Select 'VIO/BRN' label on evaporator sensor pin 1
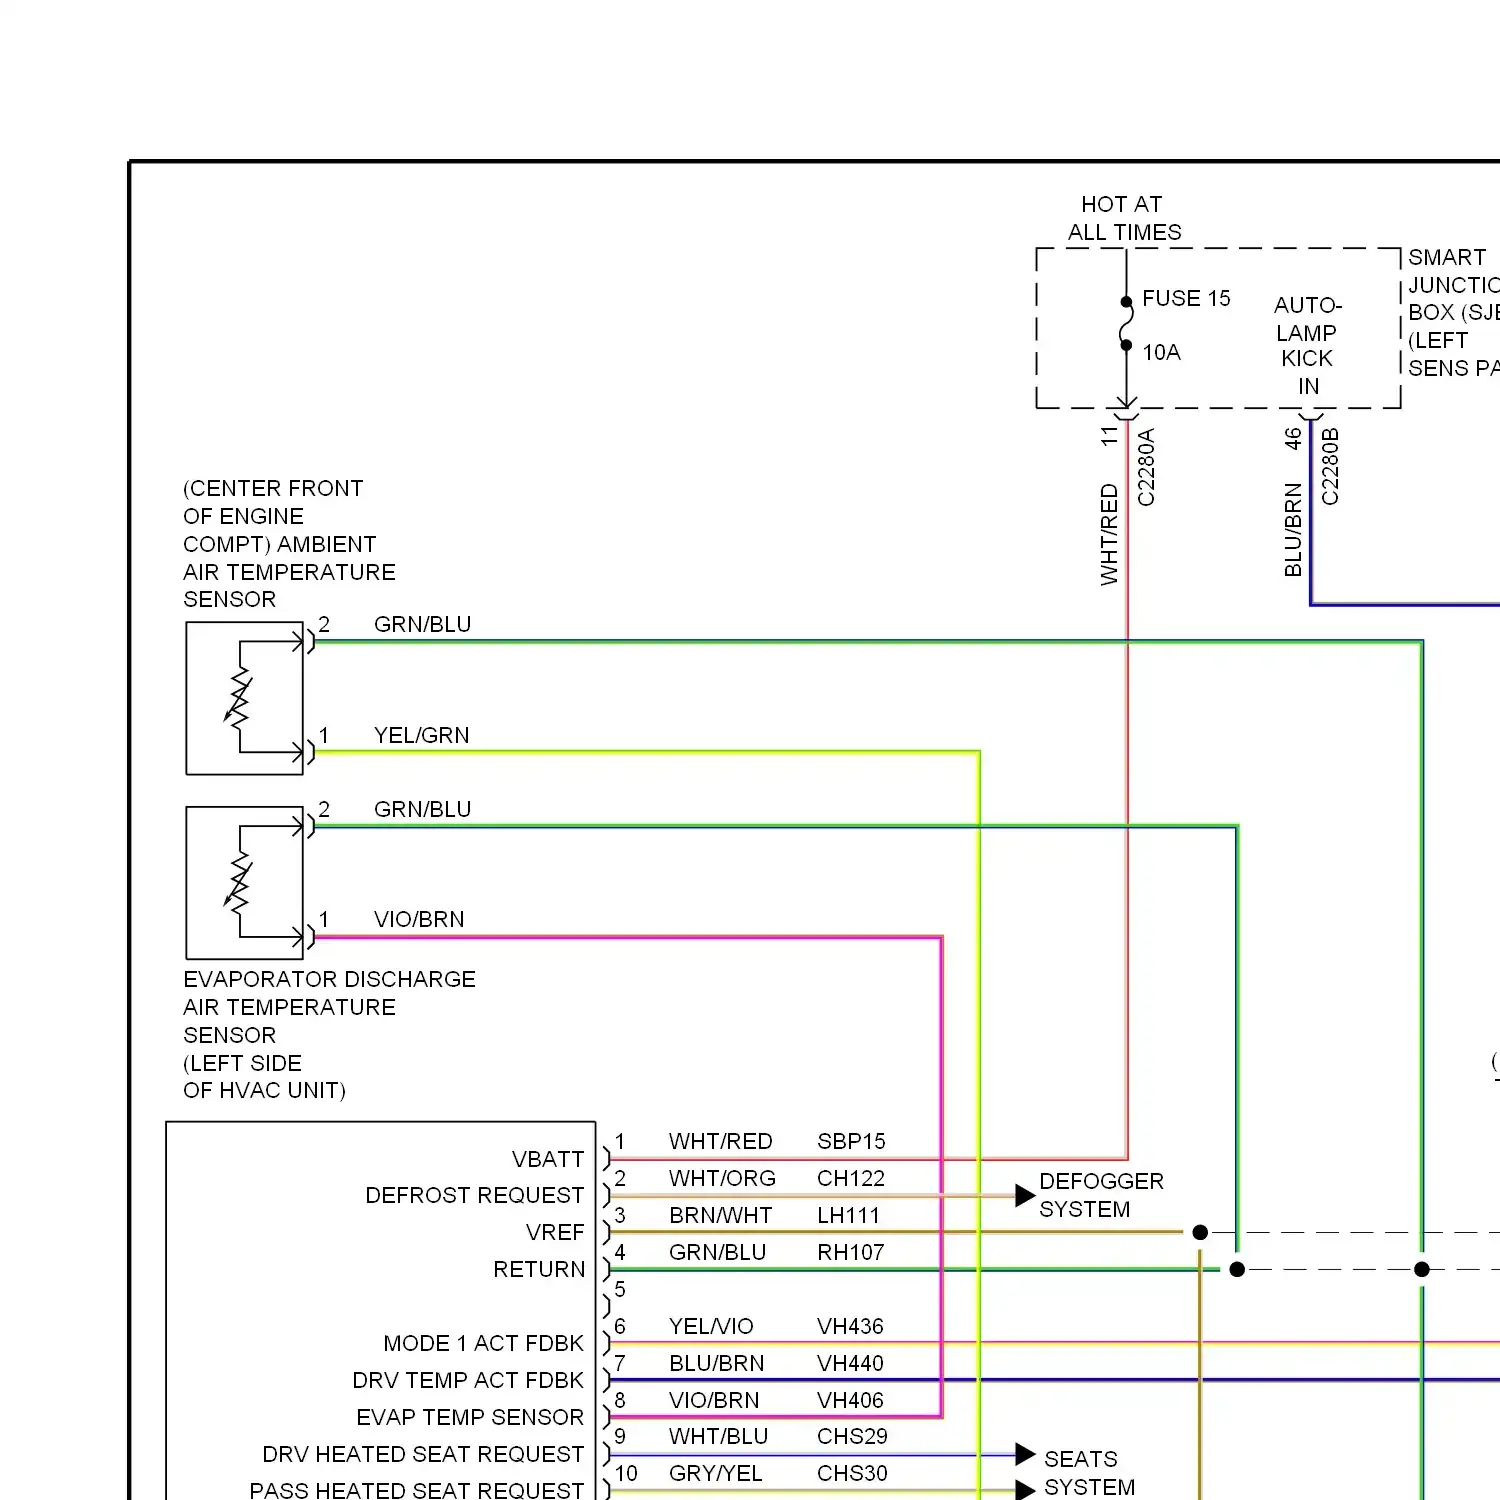The width and height of the screenshot is (1500, 1500). click(419, 919)
